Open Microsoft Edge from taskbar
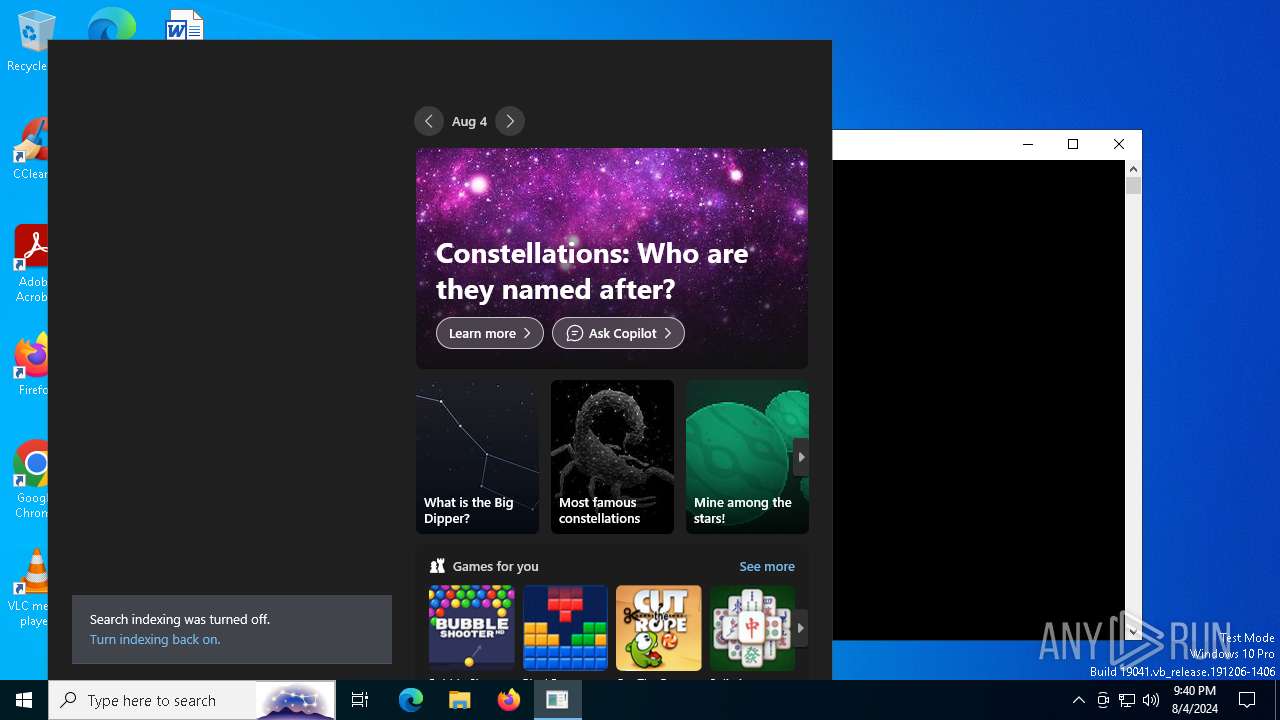The width and height of the screenshot is (1280, 720). [411, 700]
